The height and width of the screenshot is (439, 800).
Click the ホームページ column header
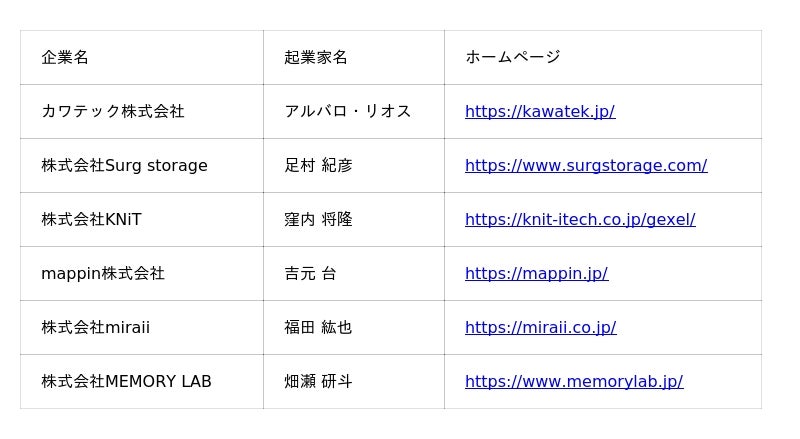click(513, 57)
